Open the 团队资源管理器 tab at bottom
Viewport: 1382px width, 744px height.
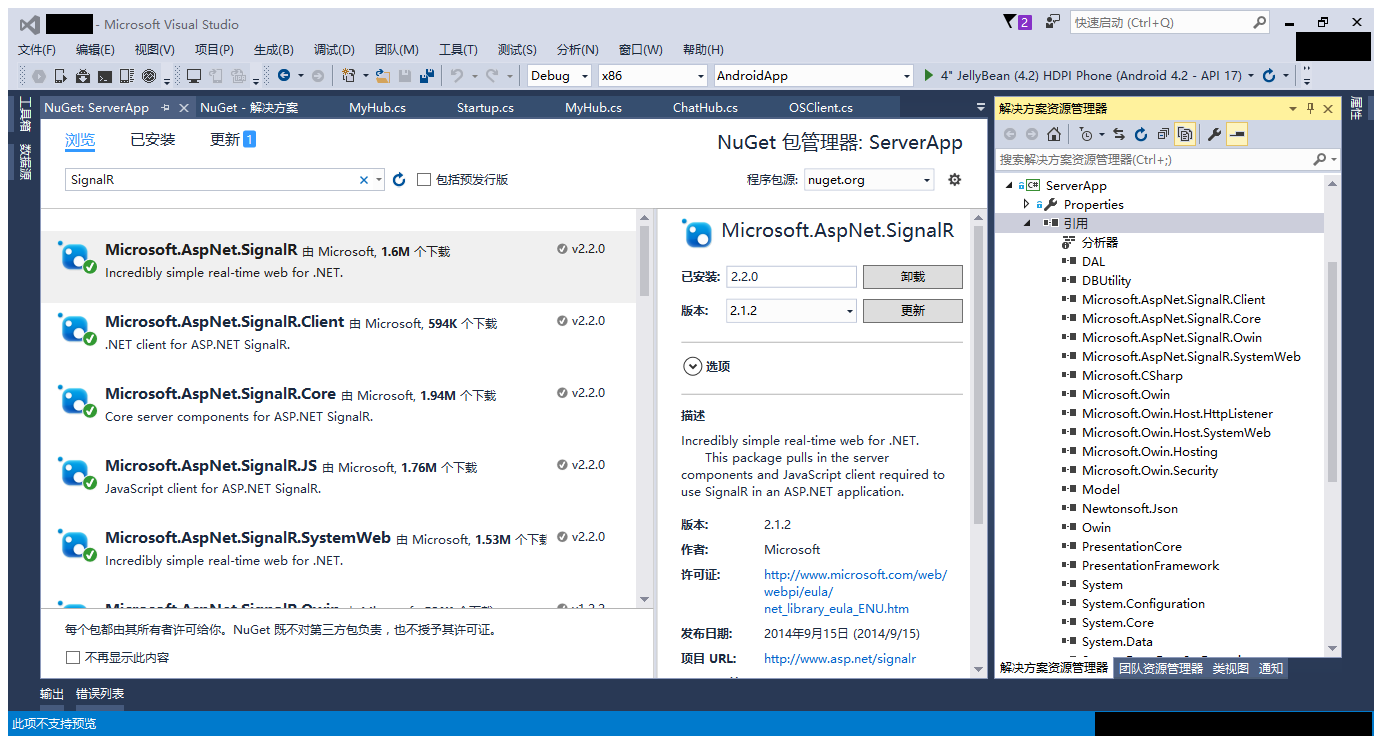[1161, 668]
